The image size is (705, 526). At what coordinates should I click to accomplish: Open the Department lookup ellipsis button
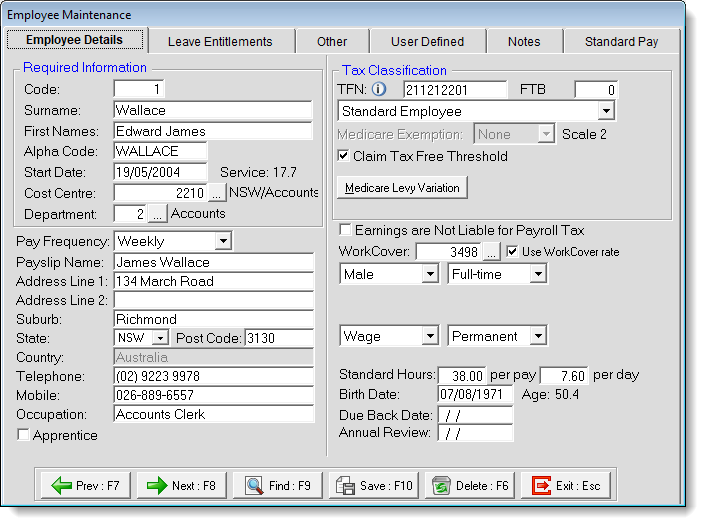pyautogui.click(x=157, y=214)
